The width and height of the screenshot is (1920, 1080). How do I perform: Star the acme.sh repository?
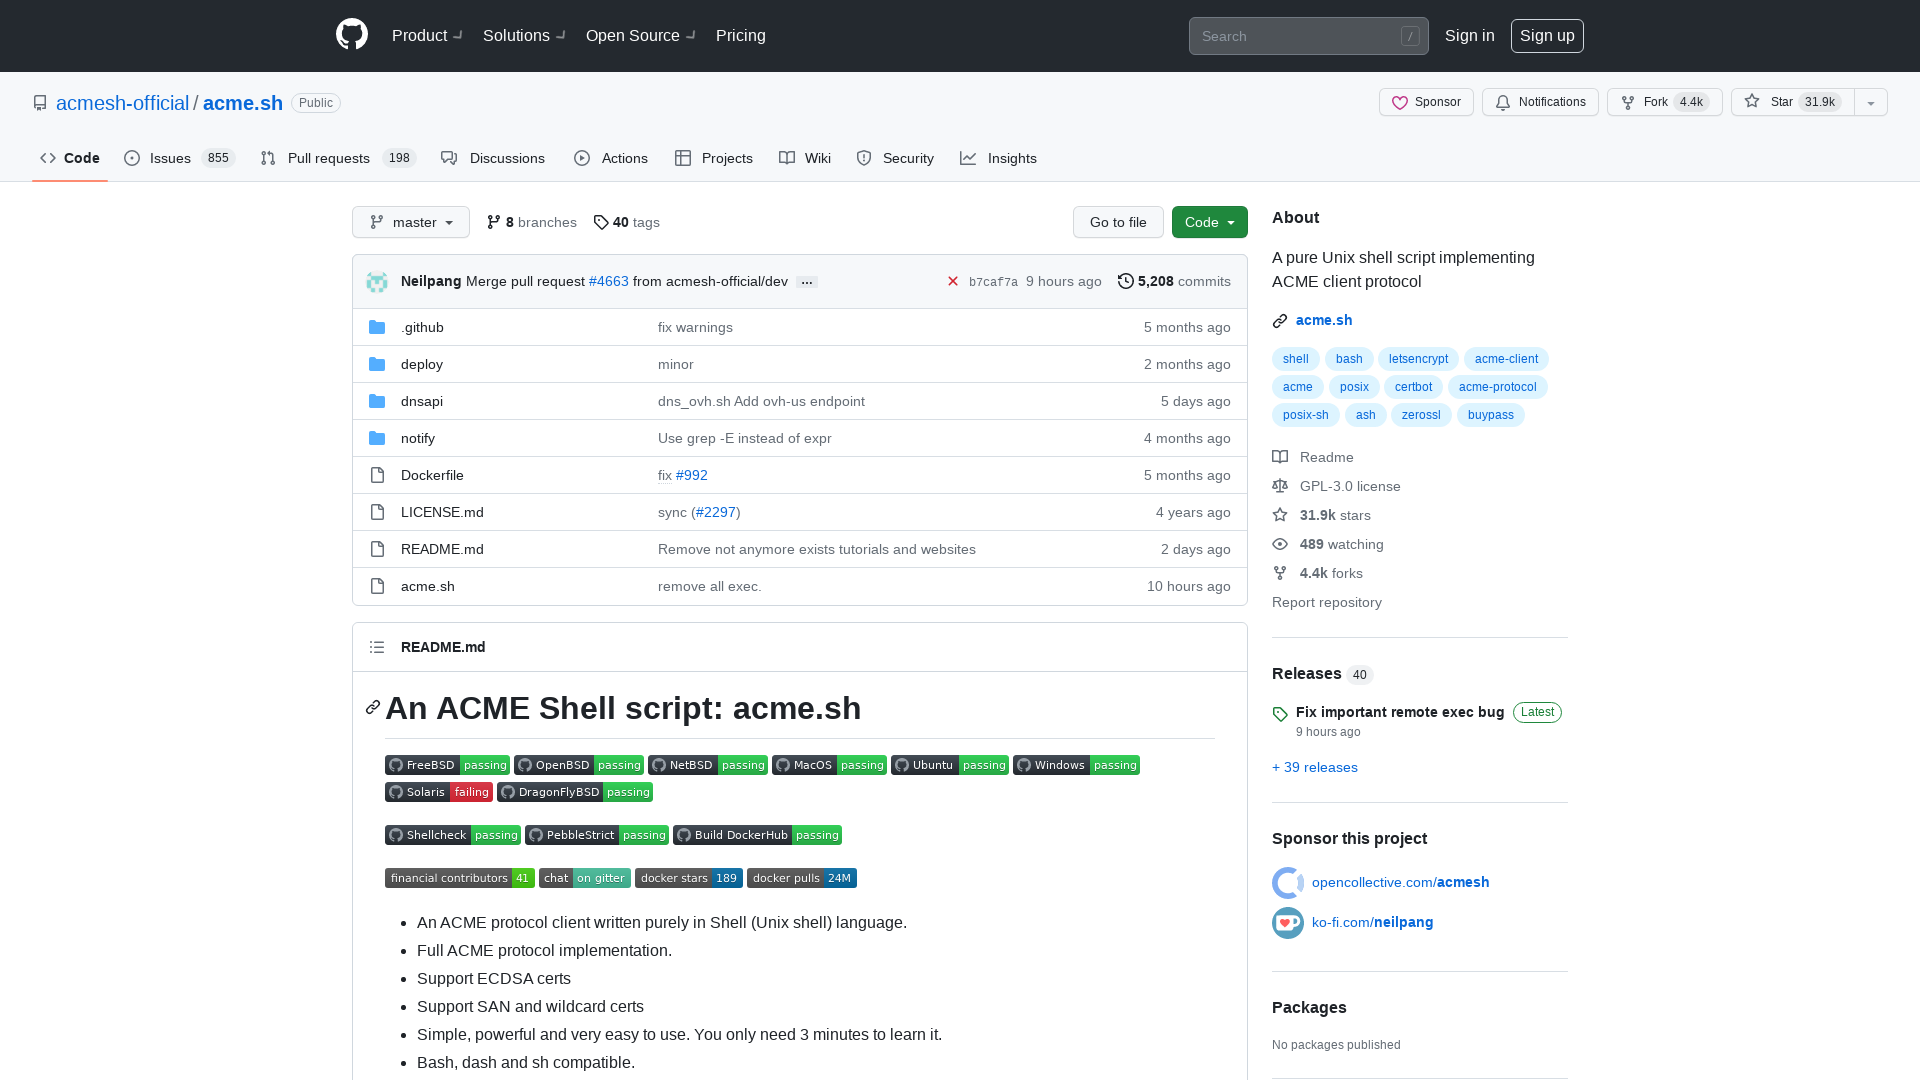click(x=1792, y=102)
